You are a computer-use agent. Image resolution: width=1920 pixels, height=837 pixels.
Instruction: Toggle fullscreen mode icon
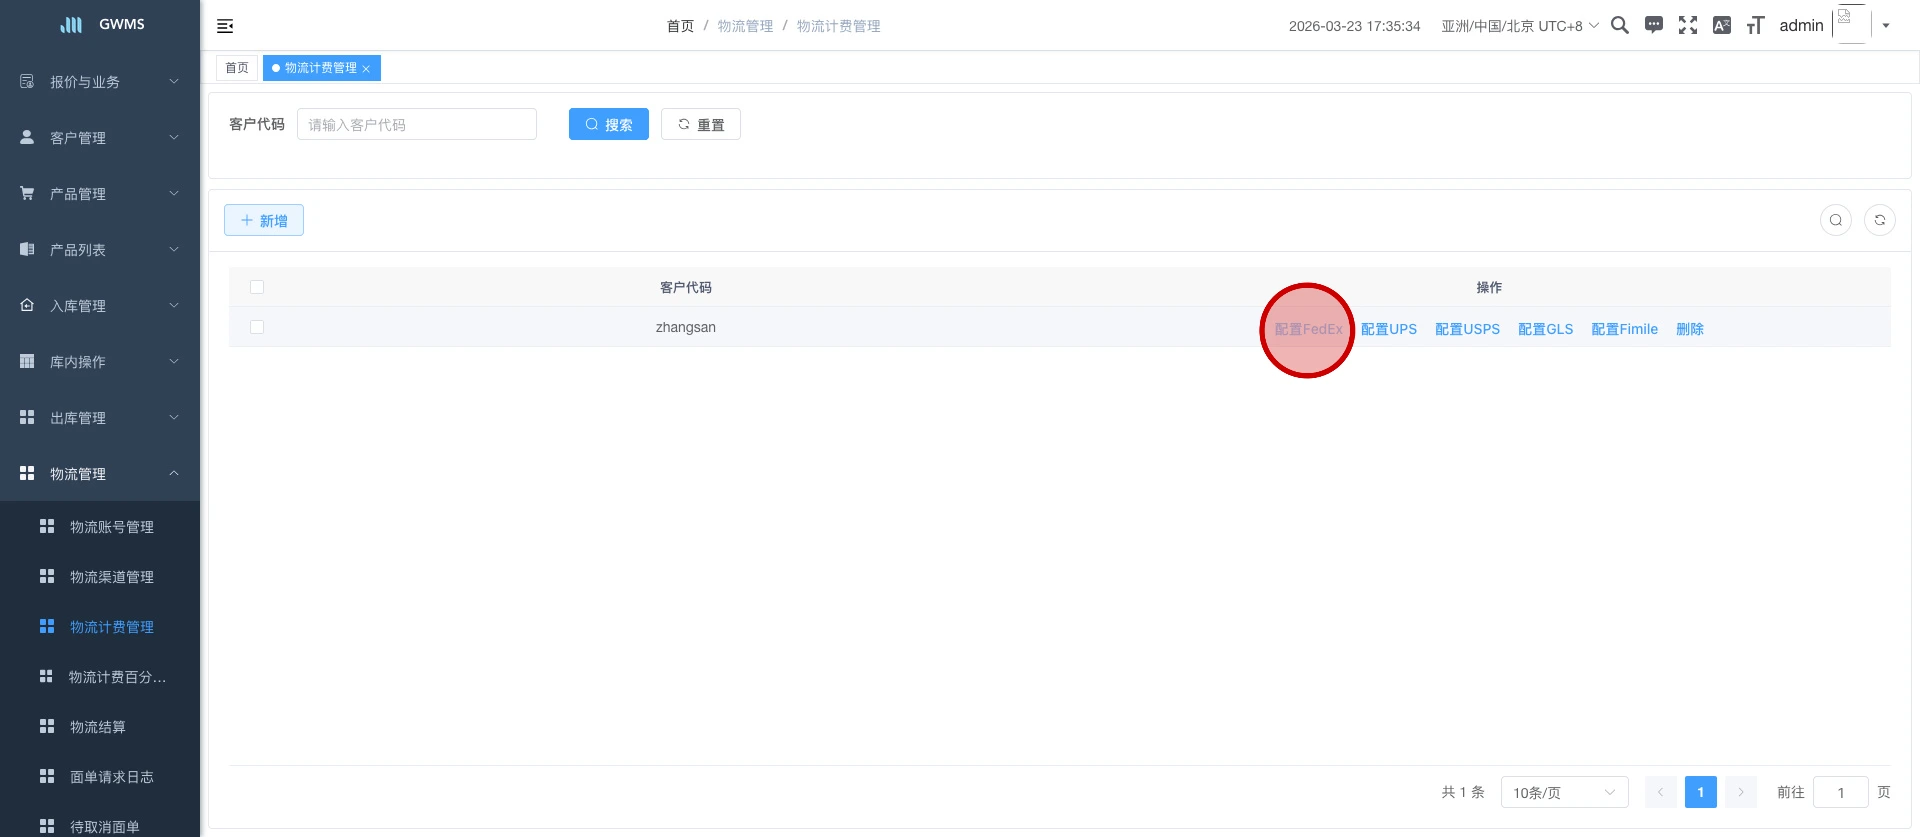point(1688,25)
